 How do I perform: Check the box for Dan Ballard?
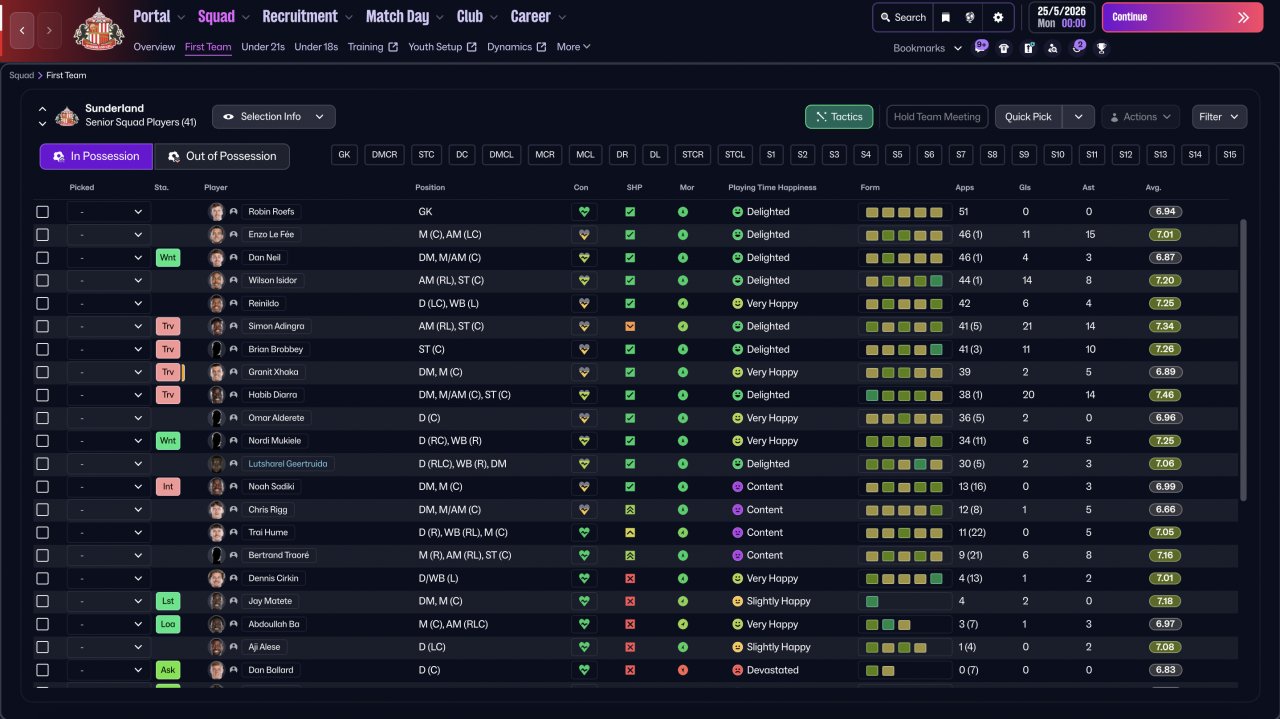42,670
